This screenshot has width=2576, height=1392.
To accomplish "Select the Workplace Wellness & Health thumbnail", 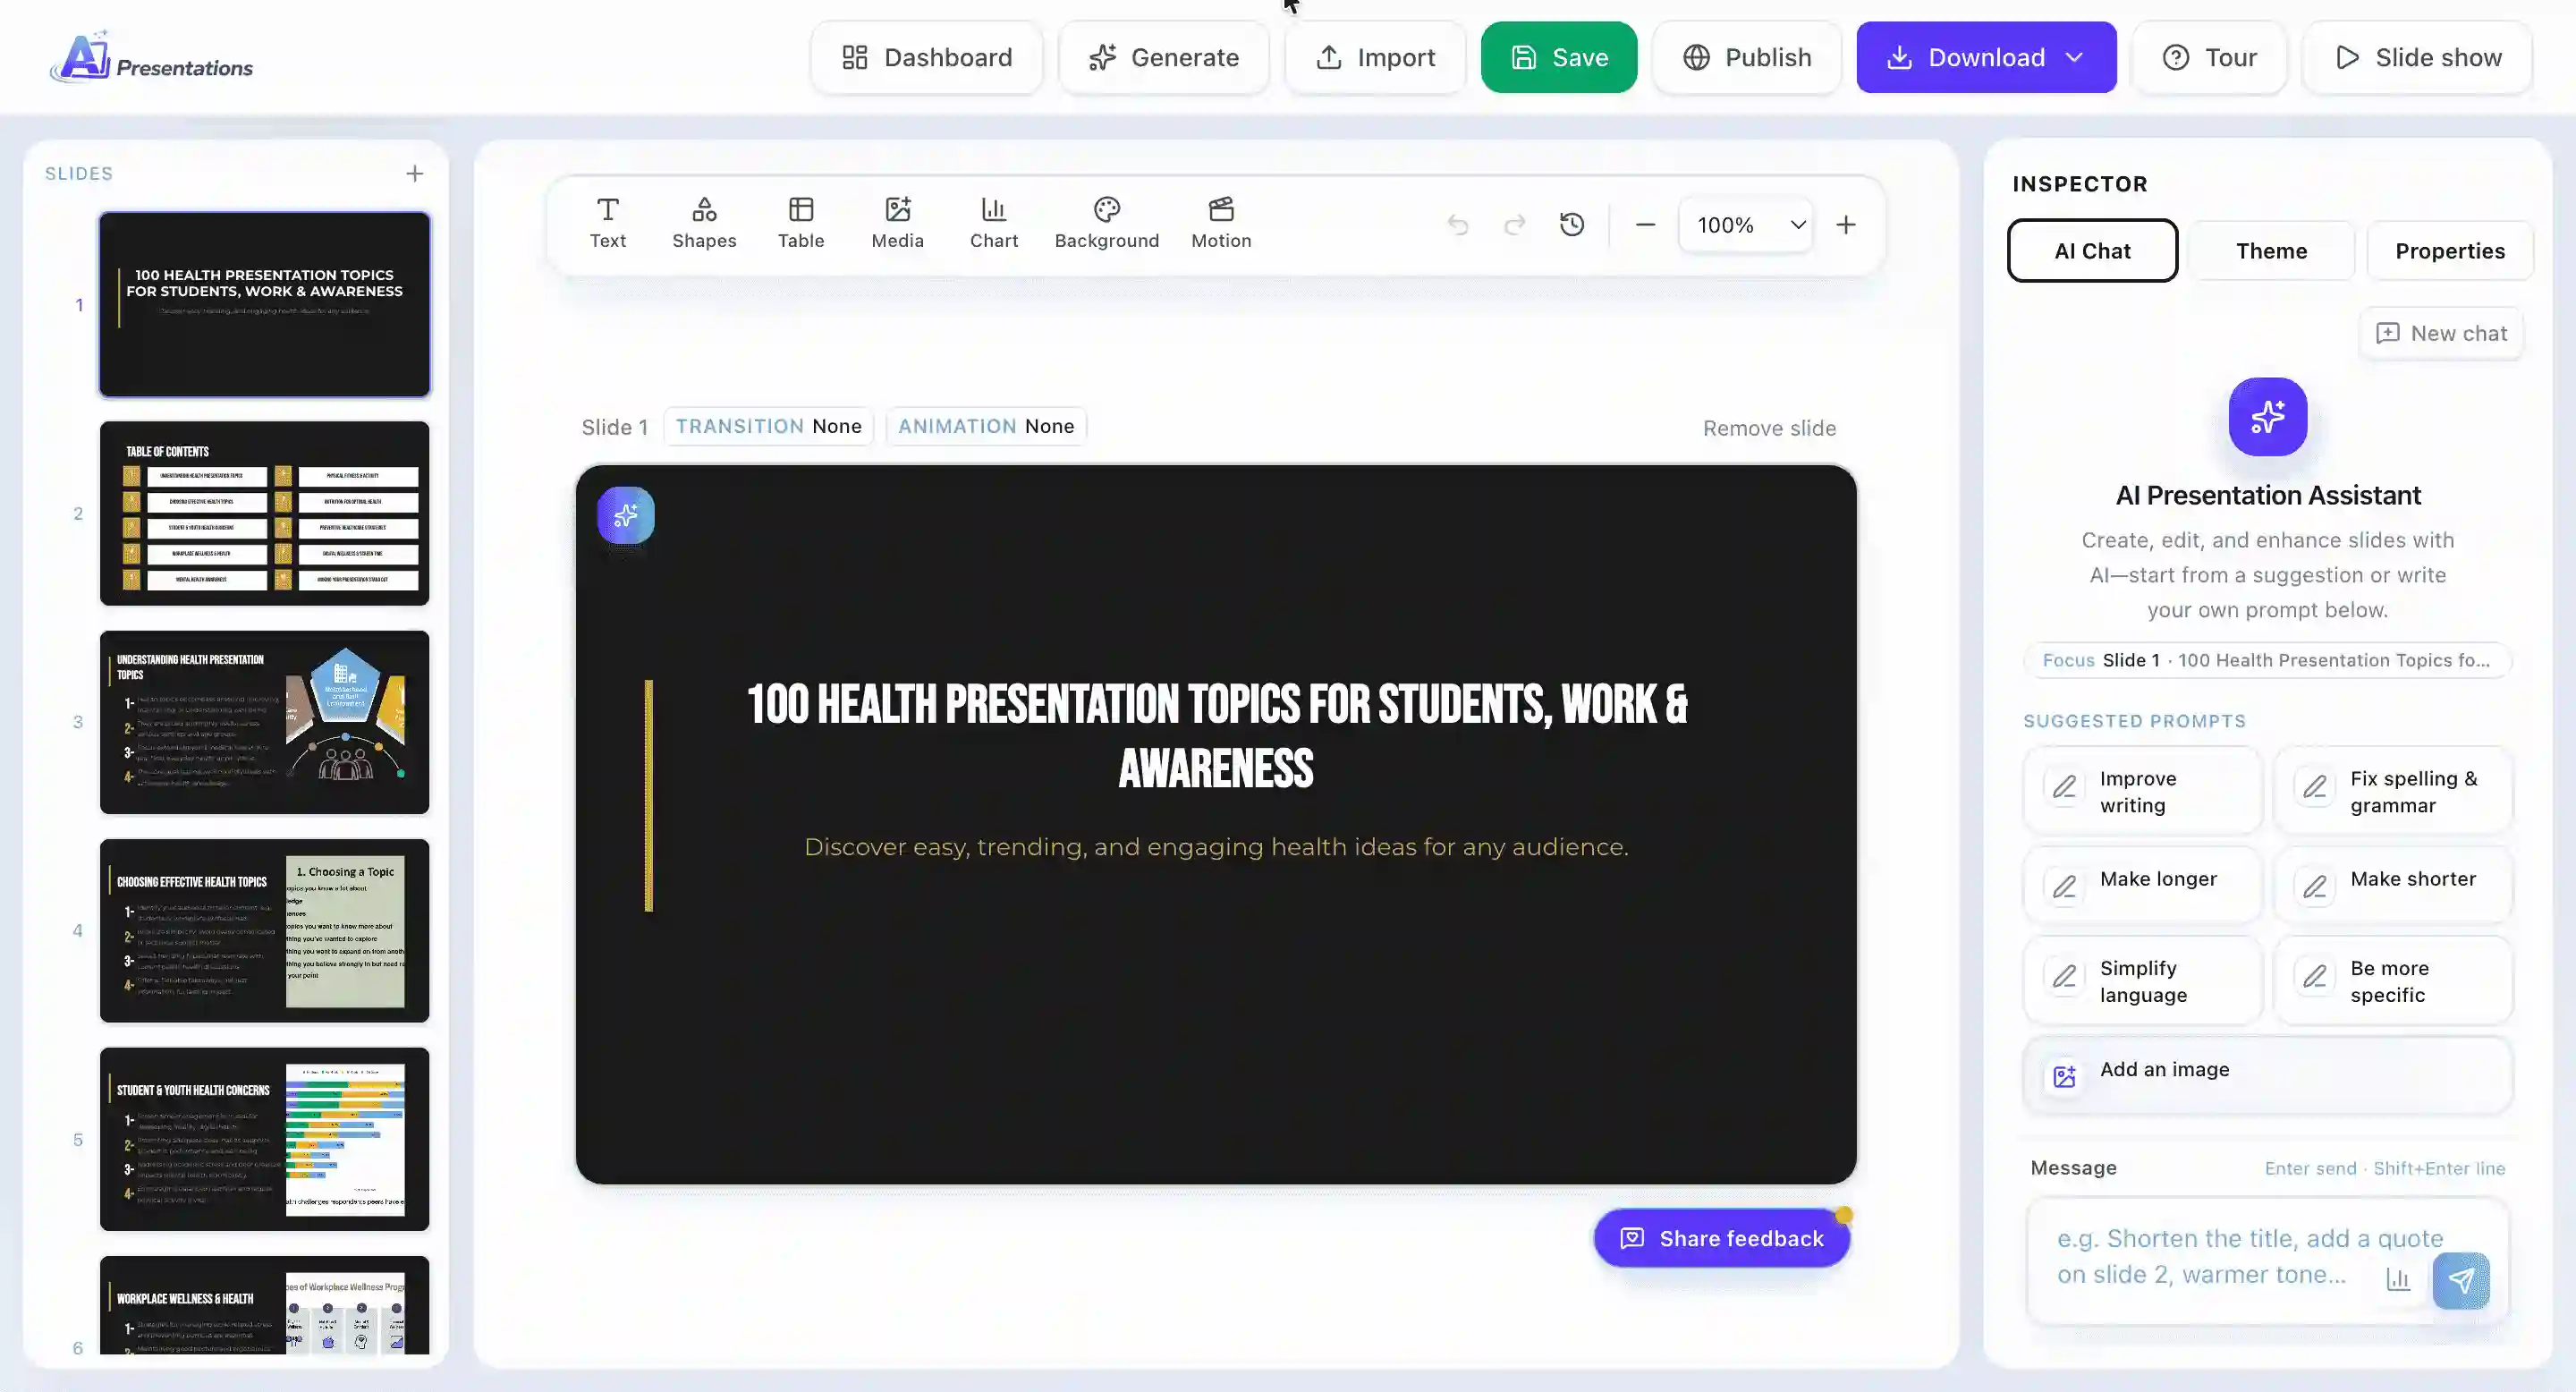I will [x=264, y=1305].
